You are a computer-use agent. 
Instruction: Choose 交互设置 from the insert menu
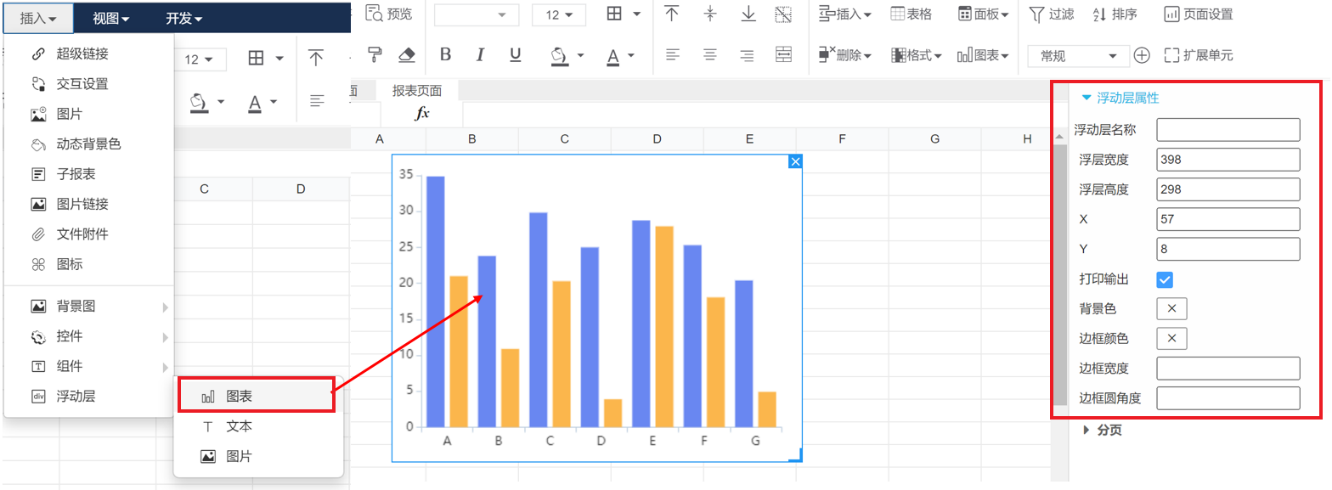[x=88, y=84]
